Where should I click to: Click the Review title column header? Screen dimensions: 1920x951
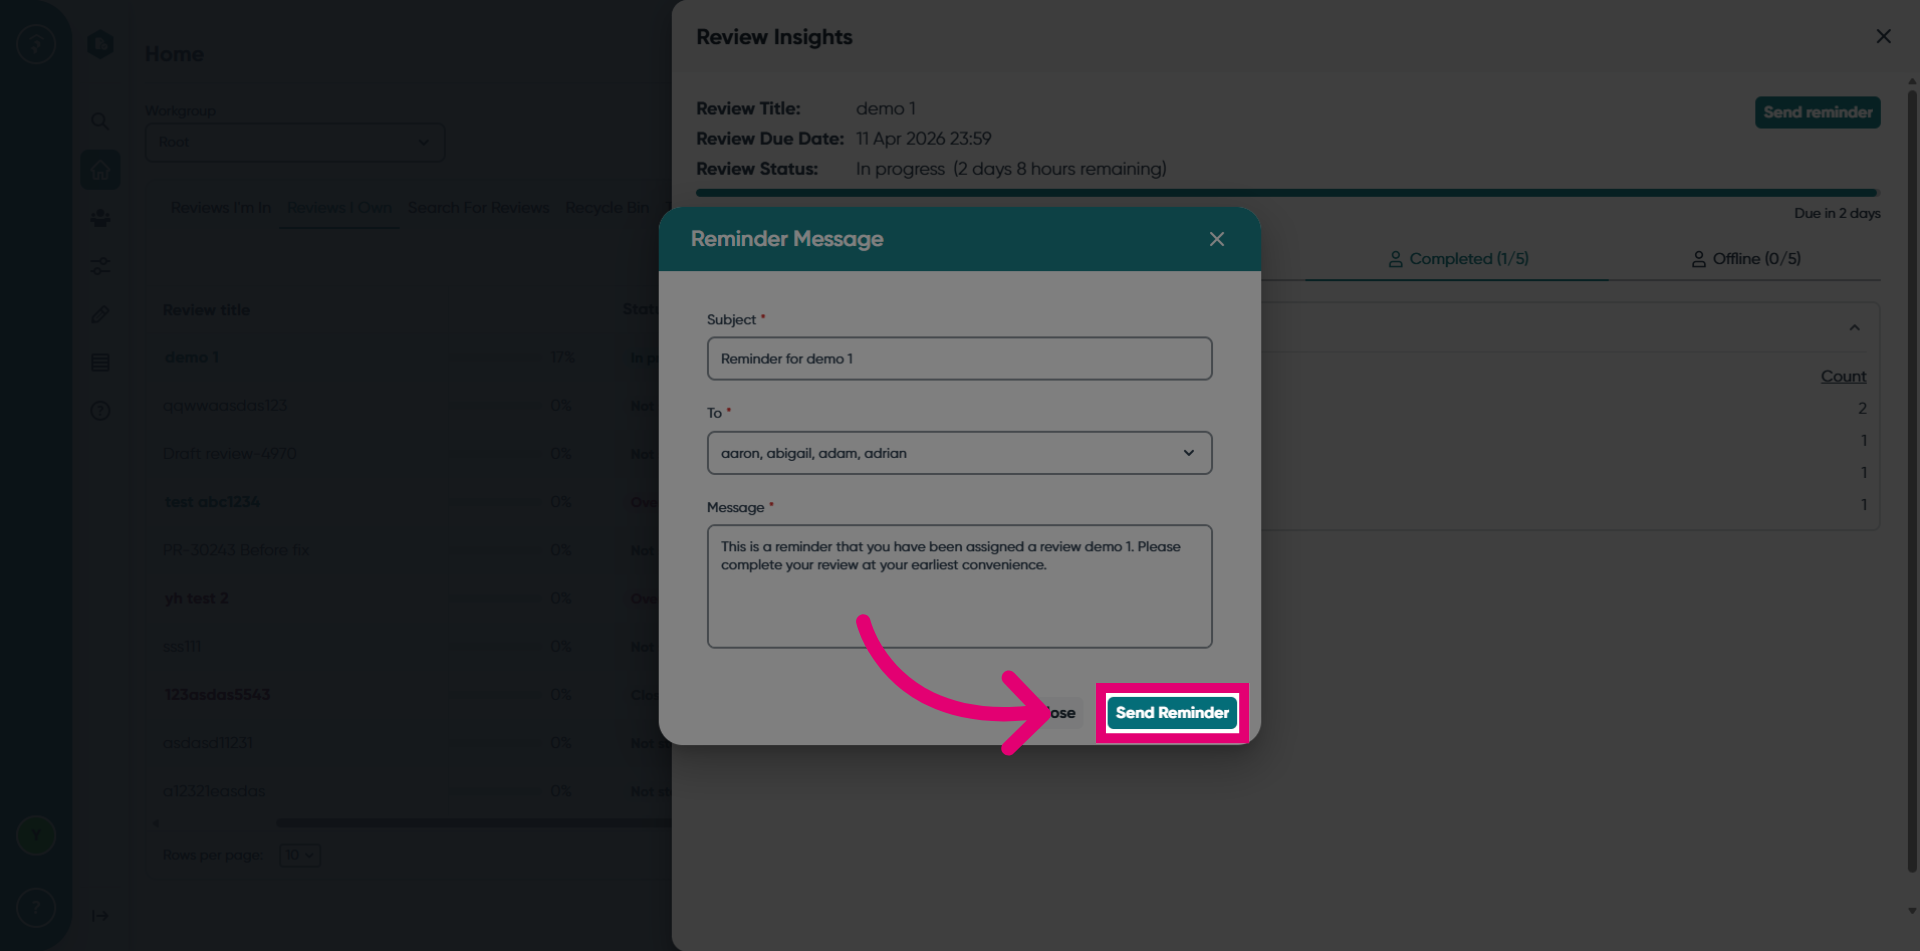point(206,310)
